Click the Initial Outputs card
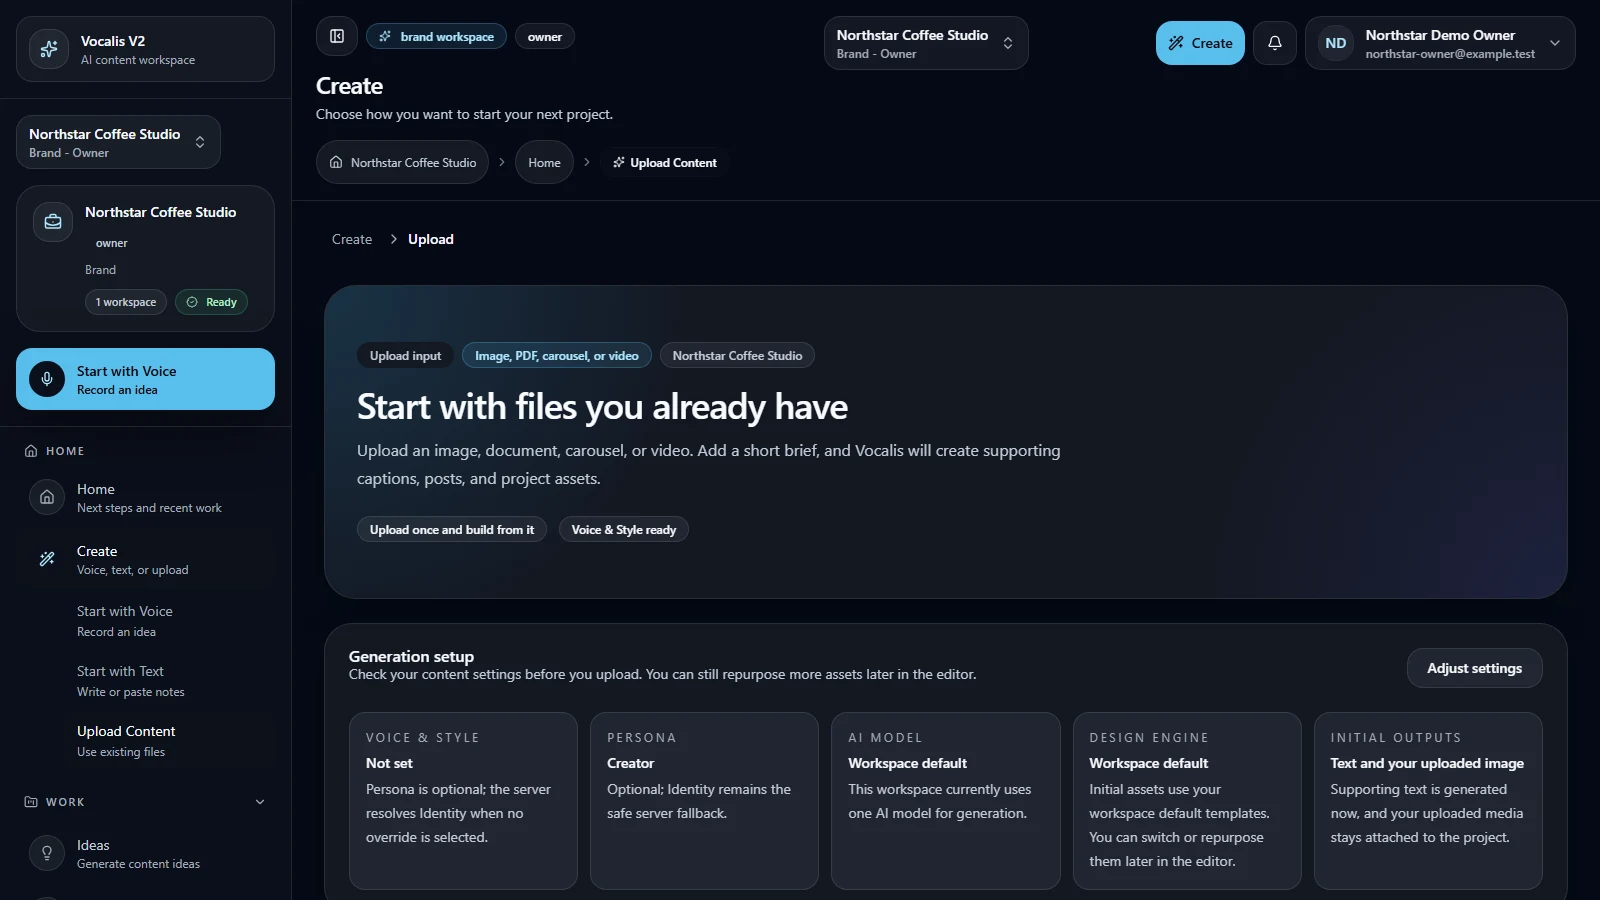 [1428, 801]
